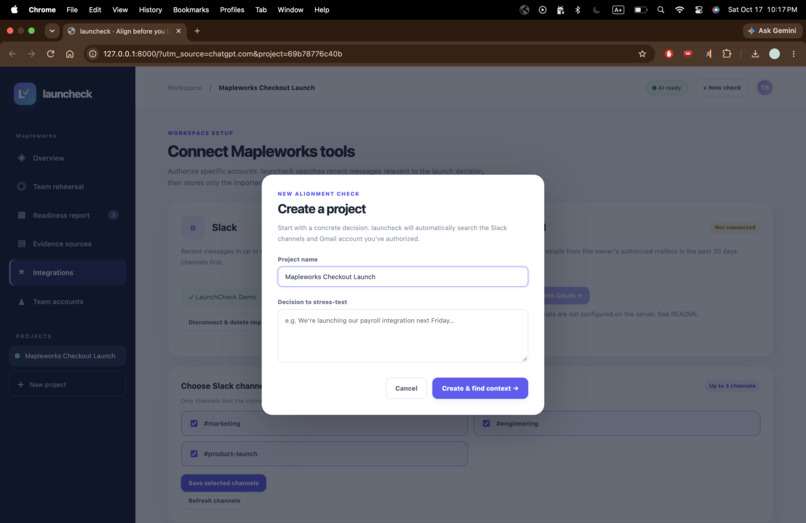Click the Wi-Fi icon in menu bar

680,10
